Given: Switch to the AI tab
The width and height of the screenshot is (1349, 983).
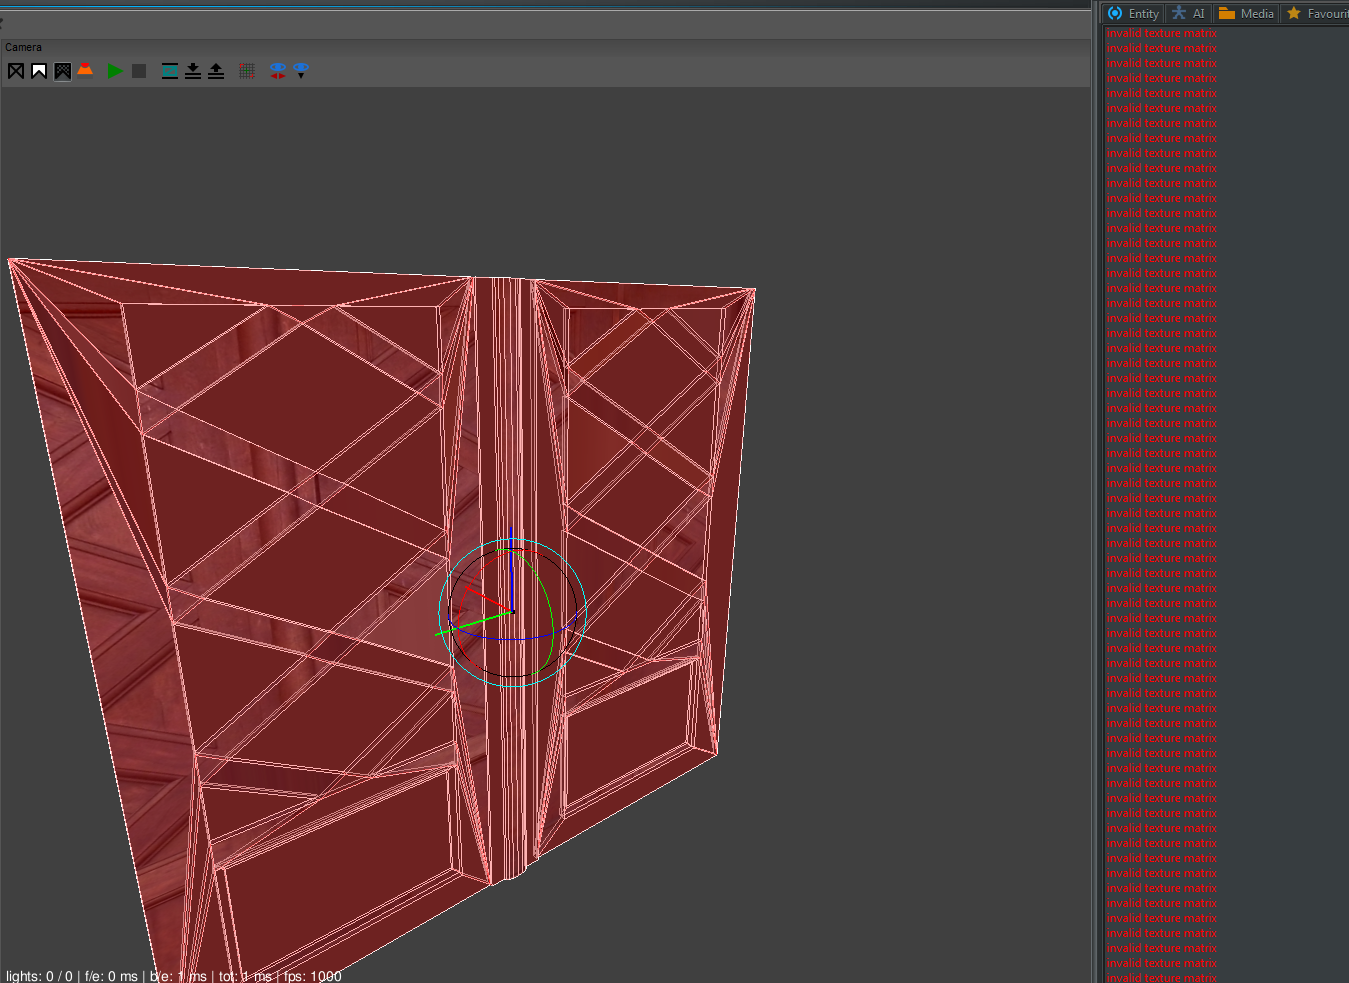Looking at the screenshot, I should point(1189,13).
